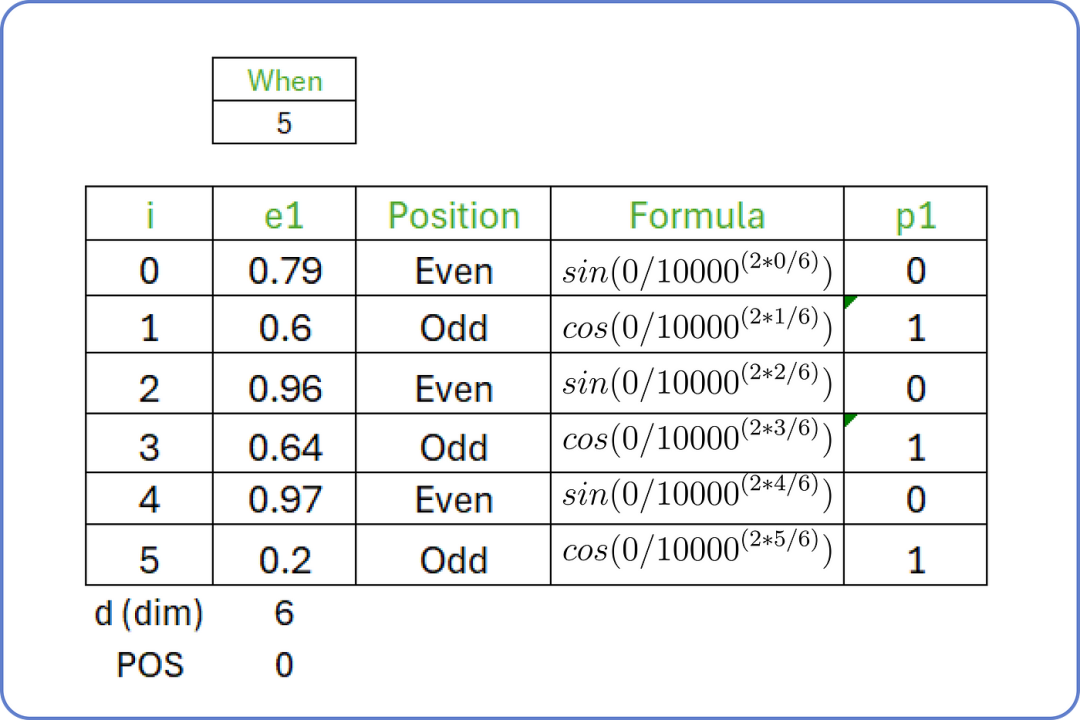Select the d (dim) value 6
Screen dimensions: 1080x720
point(284,613)
